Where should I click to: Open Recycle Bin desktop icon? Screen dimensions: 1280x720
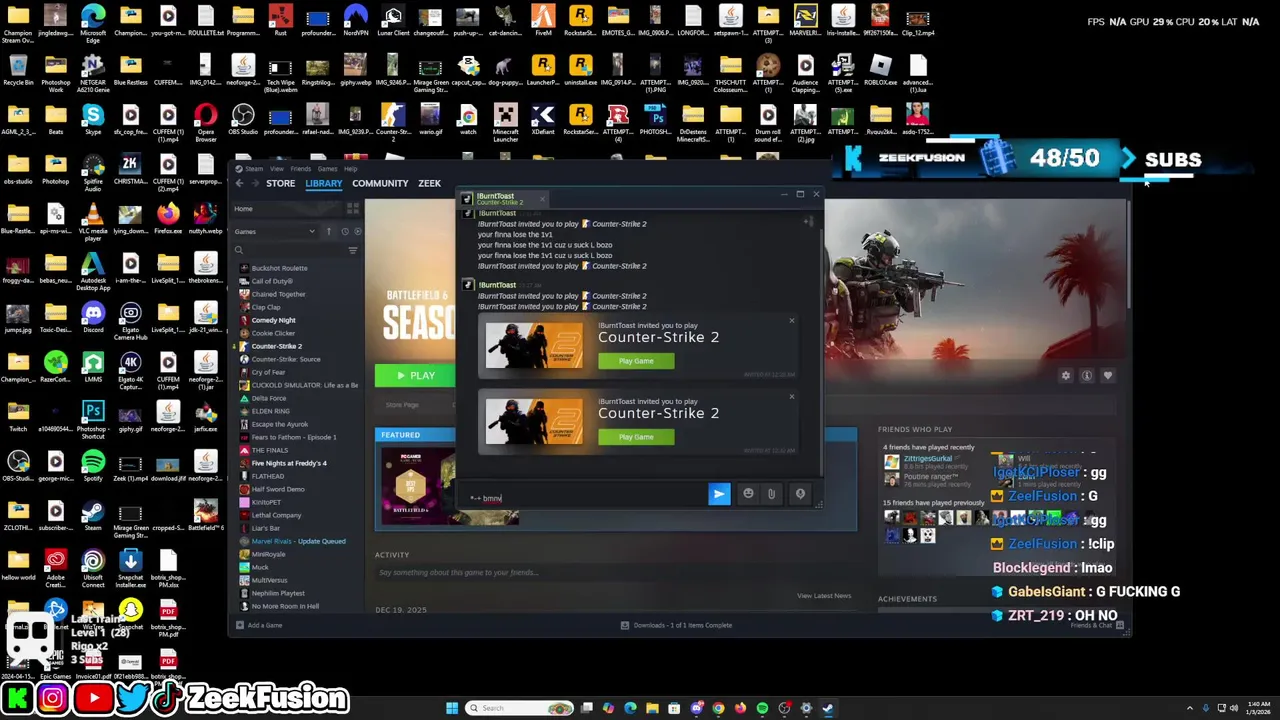coord(18,70)
